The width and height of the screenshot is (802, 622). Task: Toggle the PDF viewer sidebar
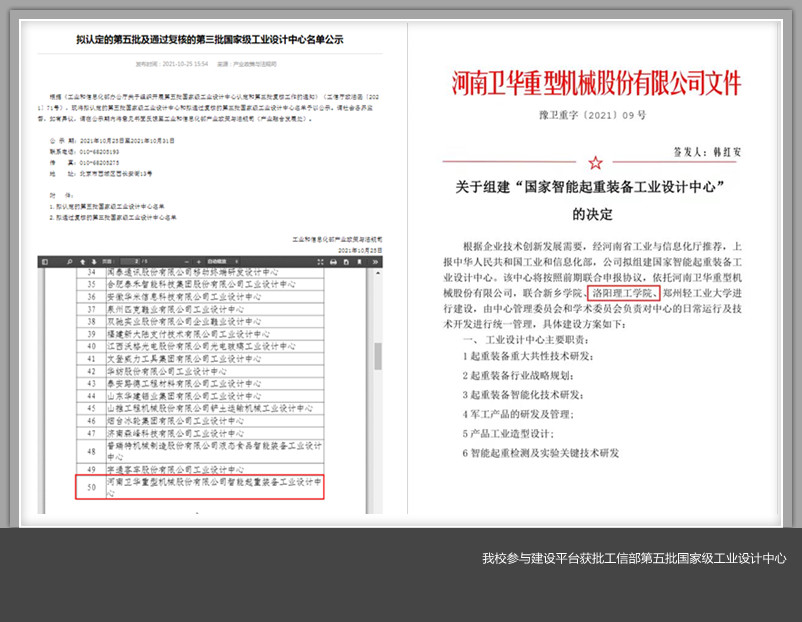coord(45,261)
